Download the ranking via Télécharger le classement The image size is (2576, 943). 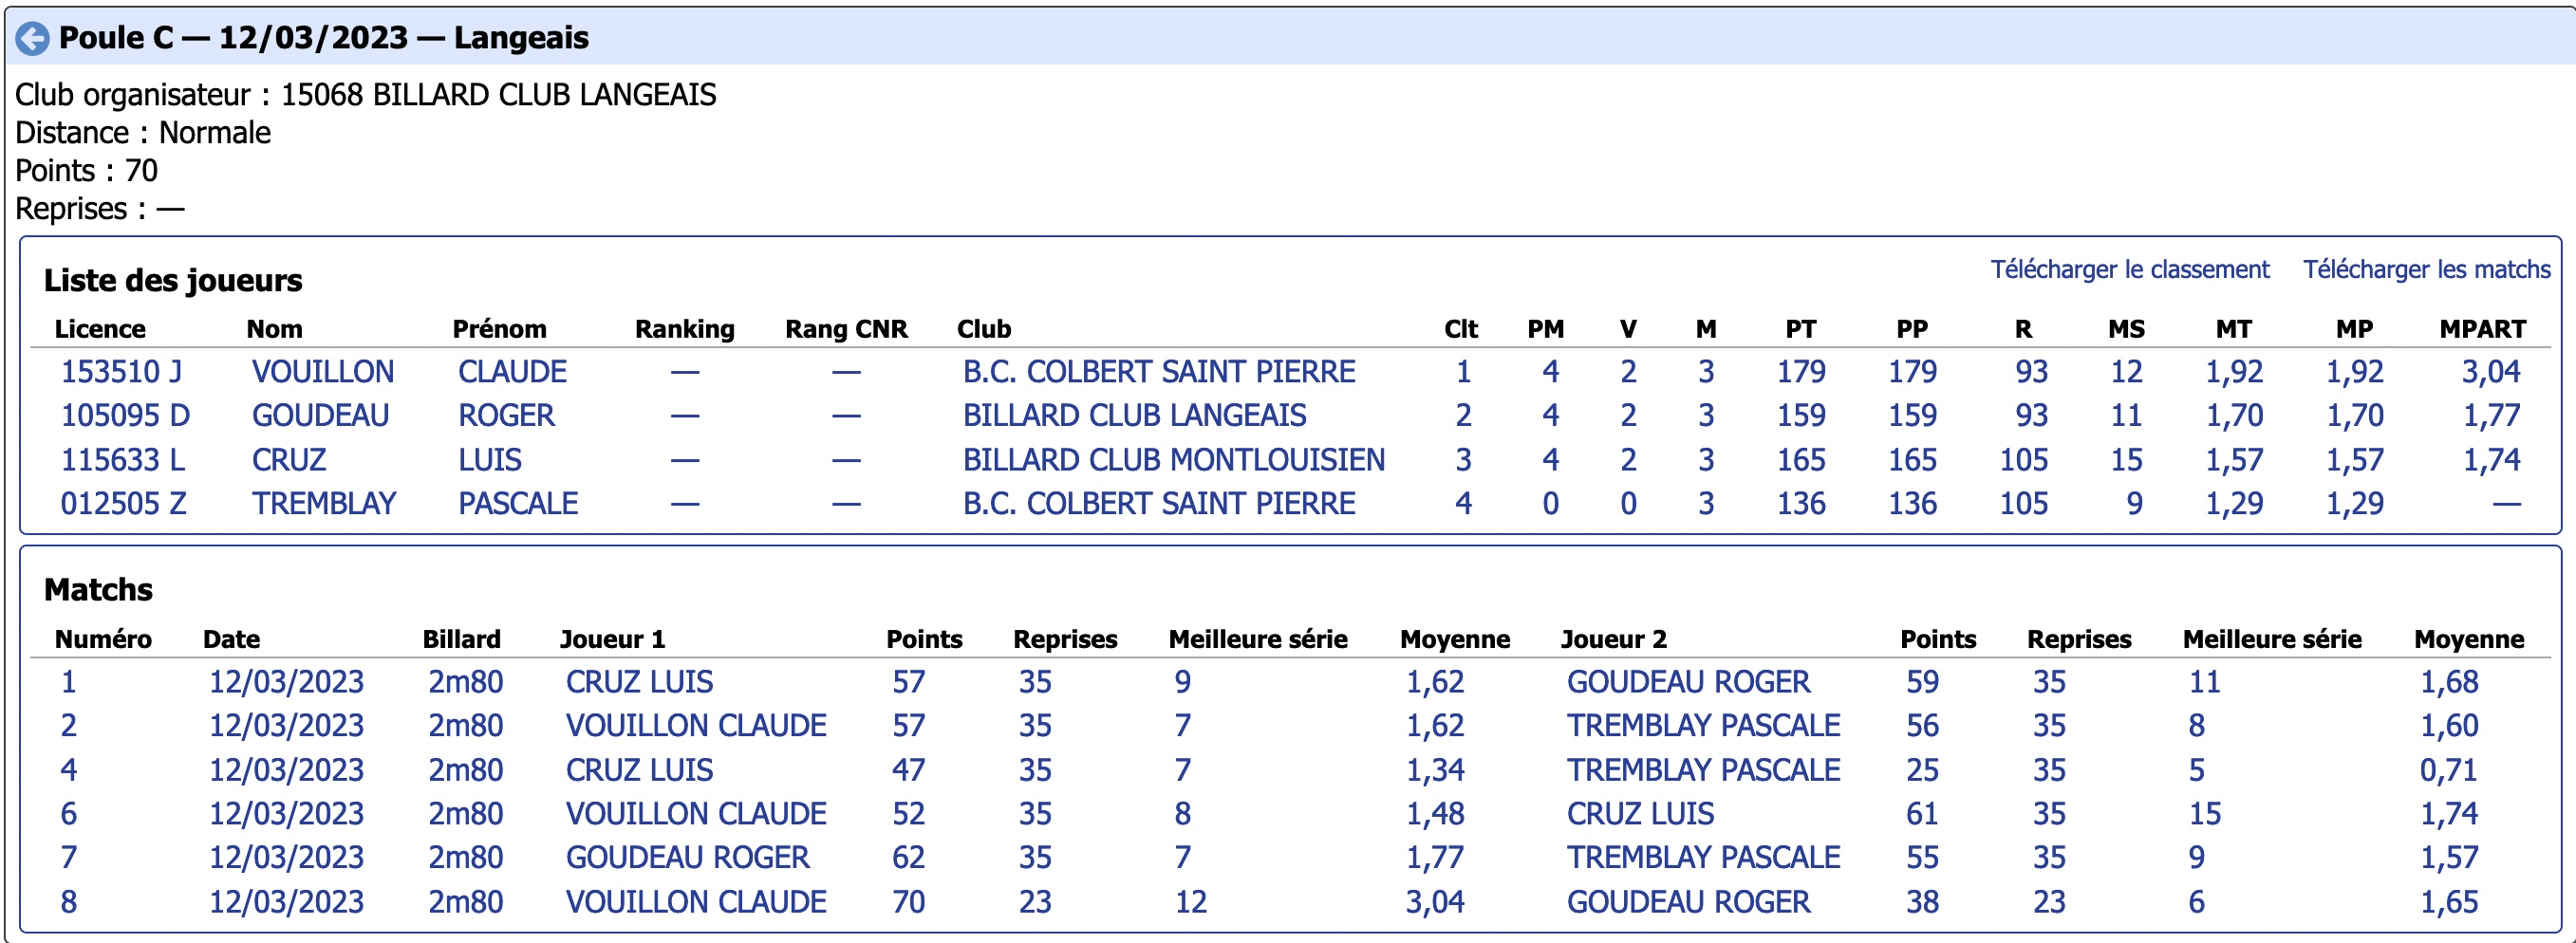[x=2129, y=269]
